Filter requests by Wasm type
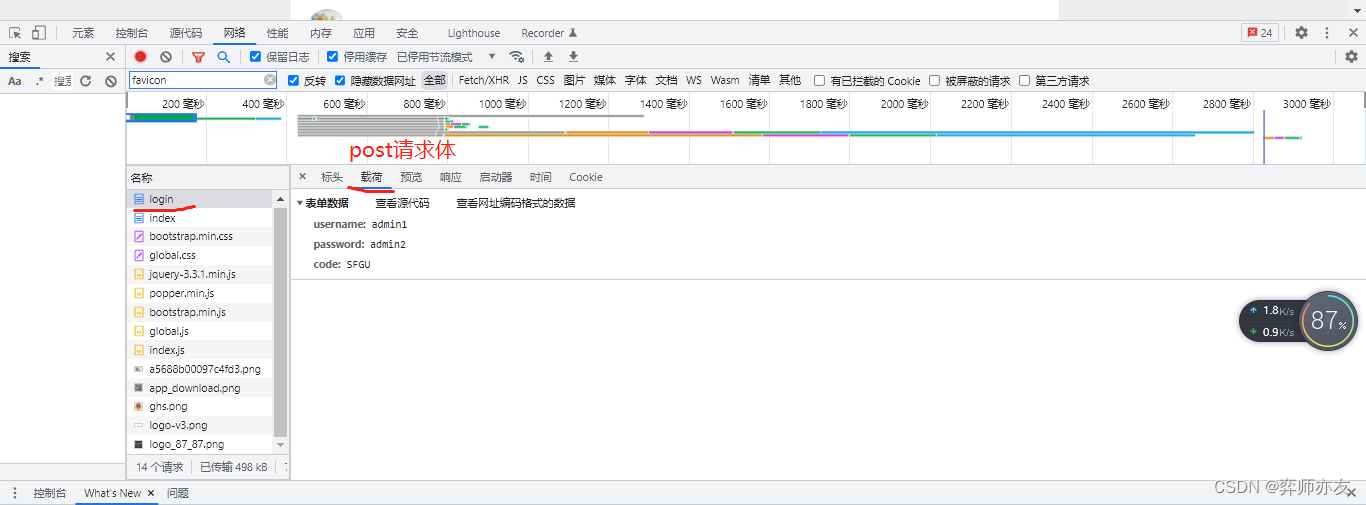This screenshot has width=1366, height=505. [725, 81]
